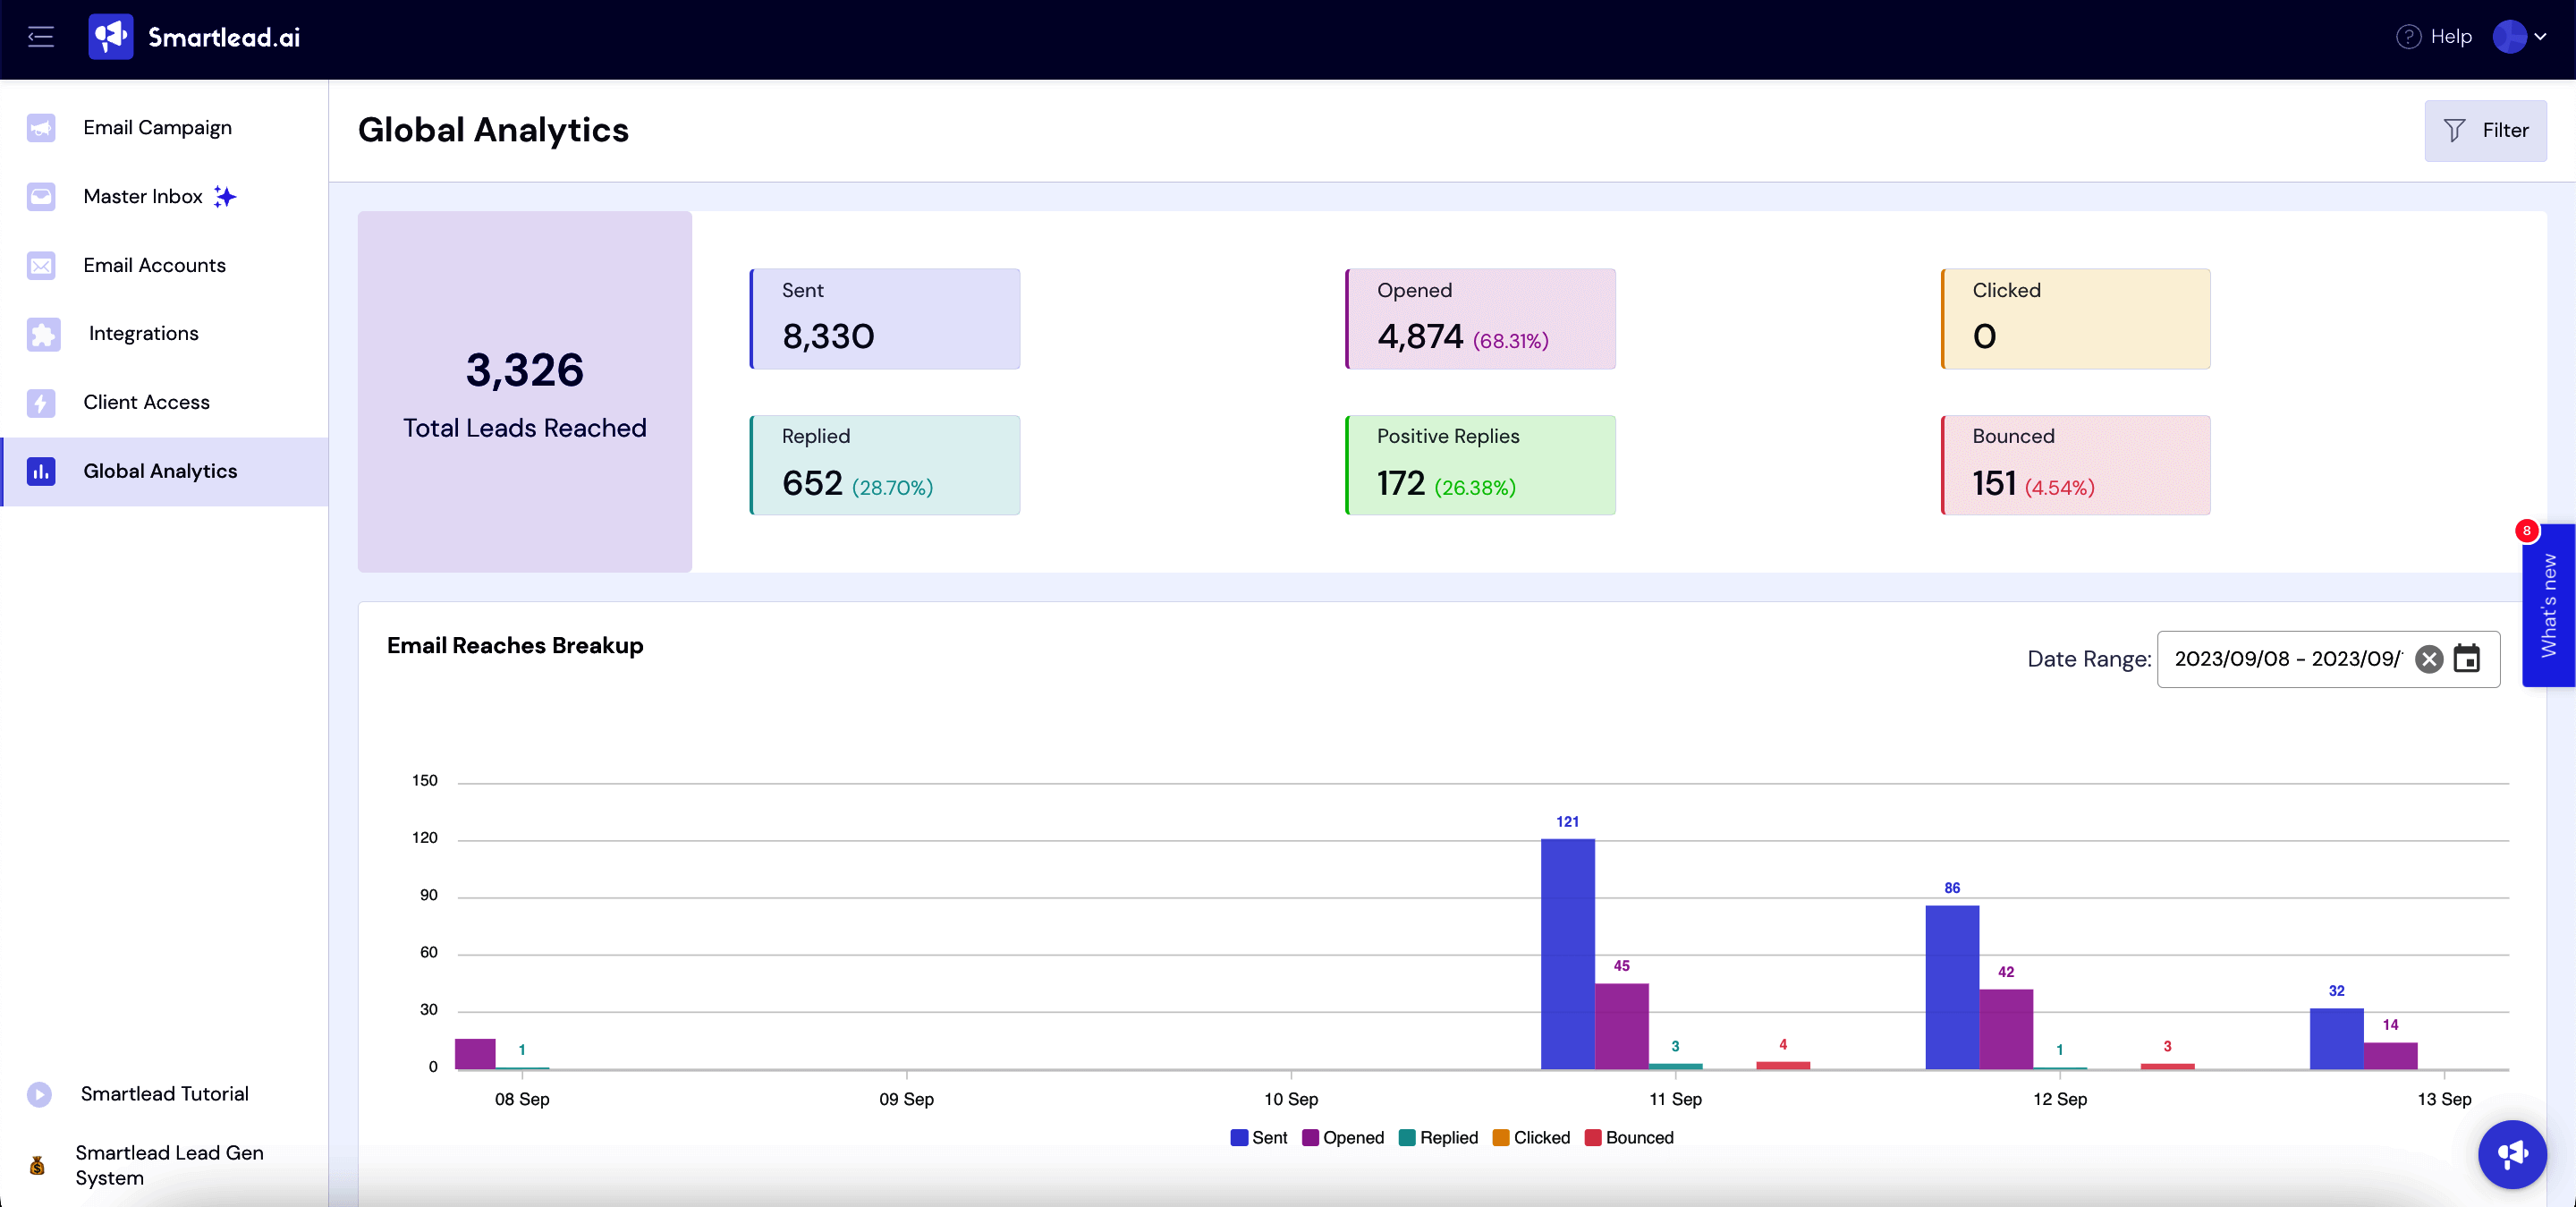Screen dimensions: 2576x1207
Task: Collapse the sidebar navigation
Action: pyautogui.click(x=41, y=37)
